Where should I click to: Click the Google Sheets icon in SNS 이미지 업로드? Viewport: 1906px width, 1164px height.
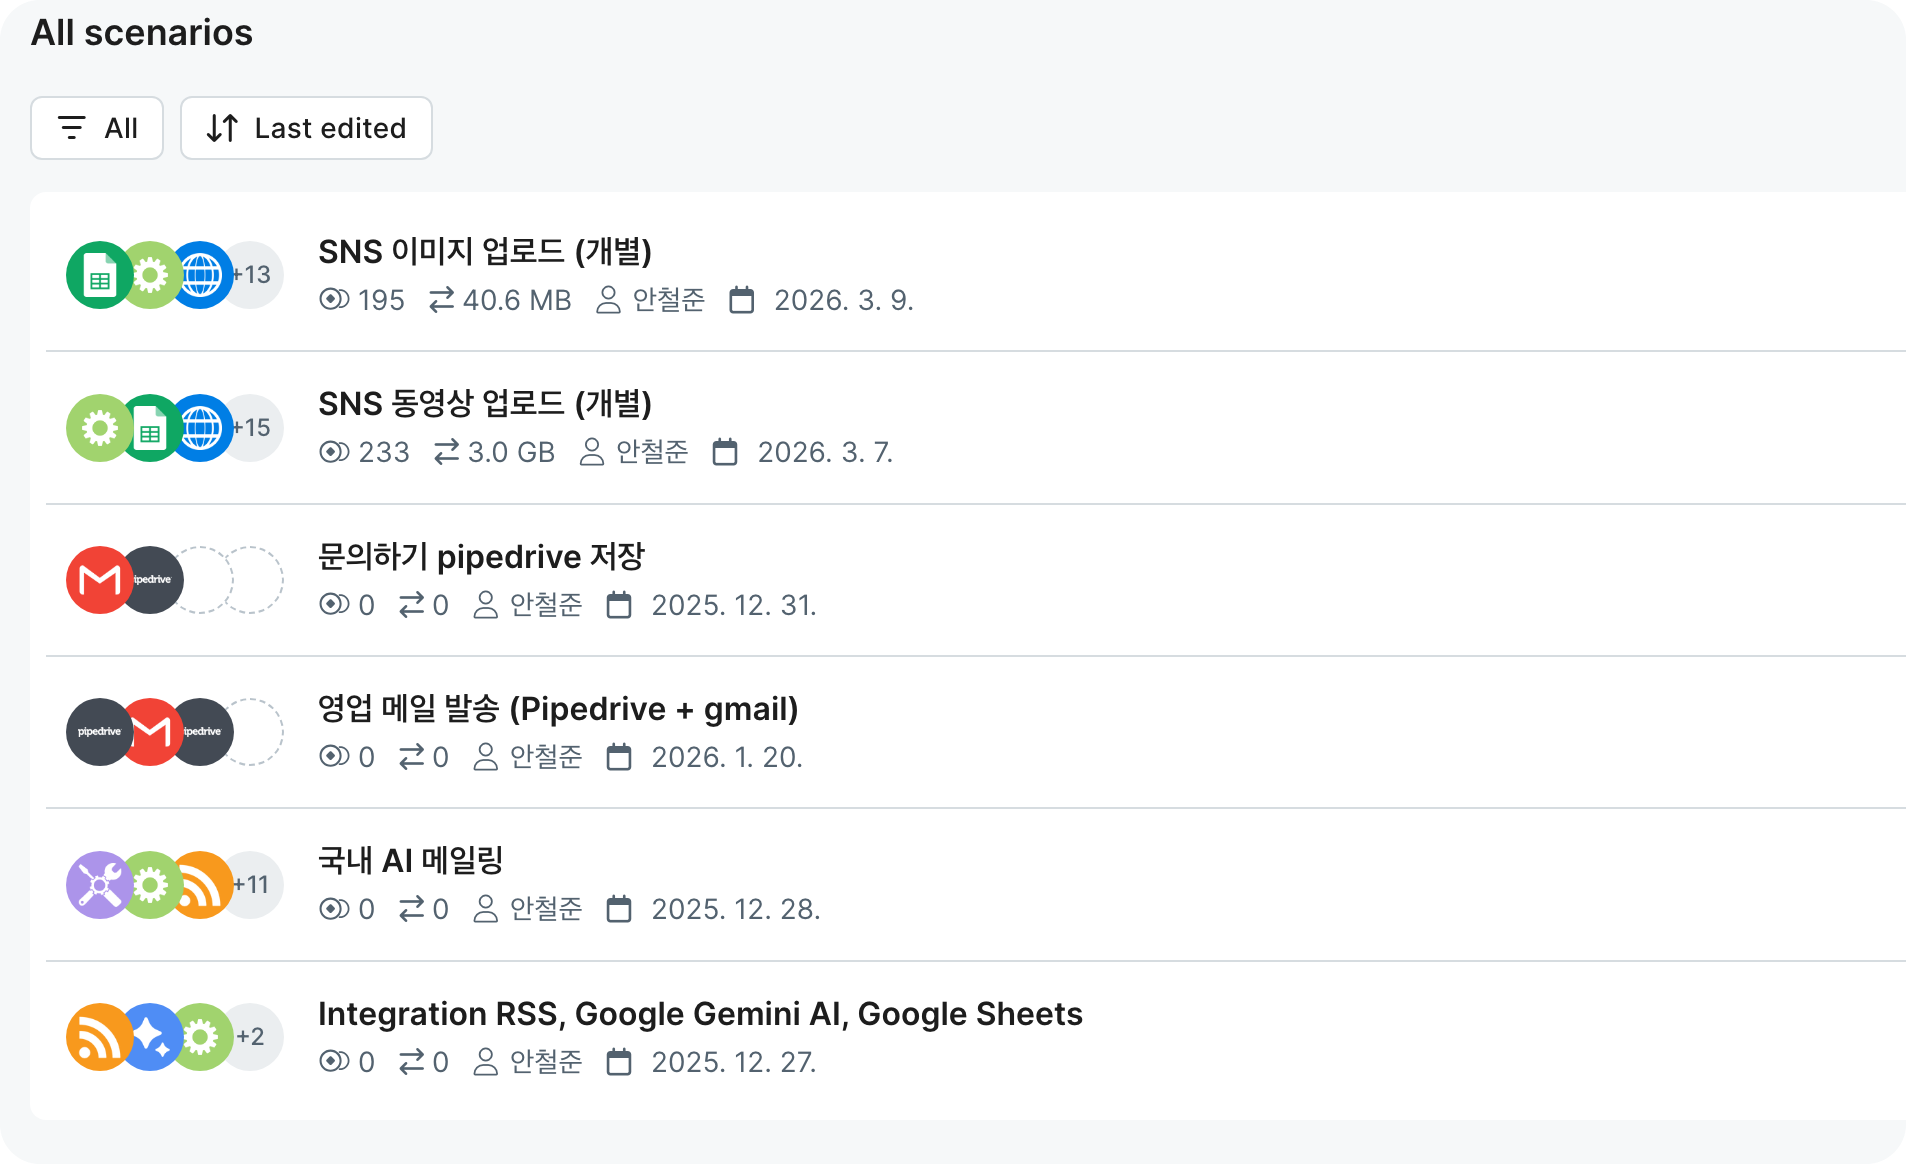point(98,275)
